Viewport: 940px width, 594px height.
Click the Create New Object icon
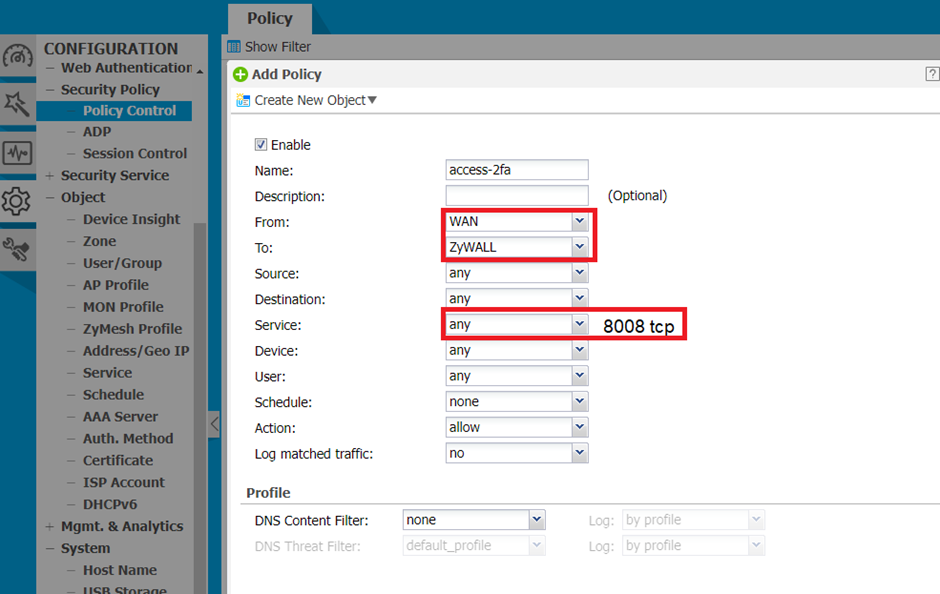click(x=243, y=100)
